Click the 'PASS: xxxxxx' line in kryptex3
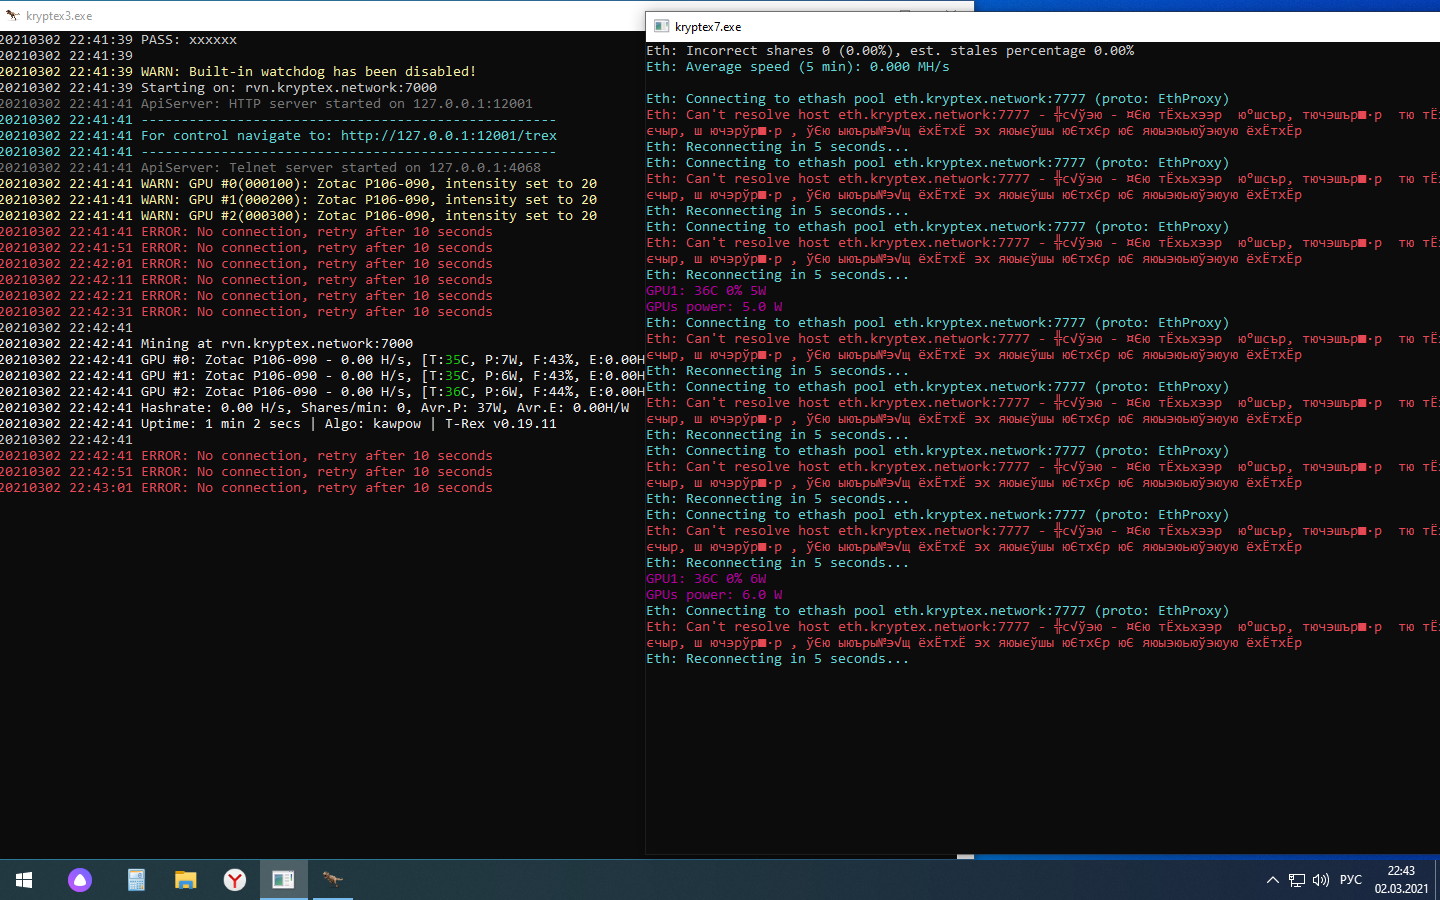Screen dimensions: 1440x900 [119, 40]
